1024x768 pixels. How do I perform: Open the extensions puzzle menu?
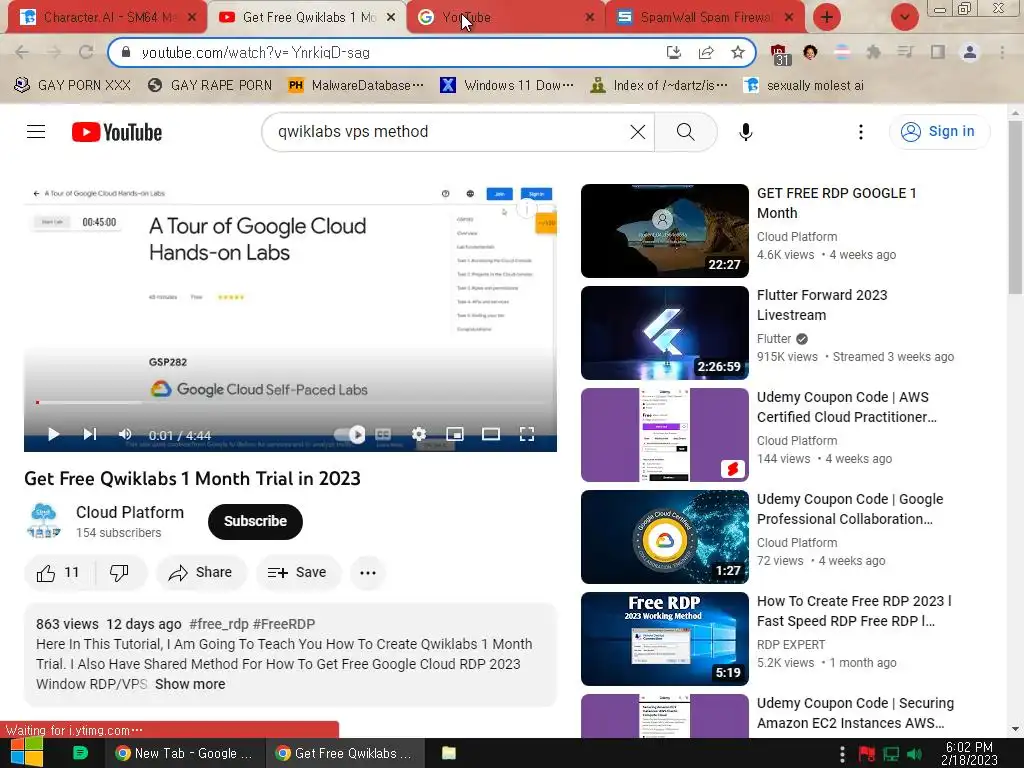click(x=873, y=52)
